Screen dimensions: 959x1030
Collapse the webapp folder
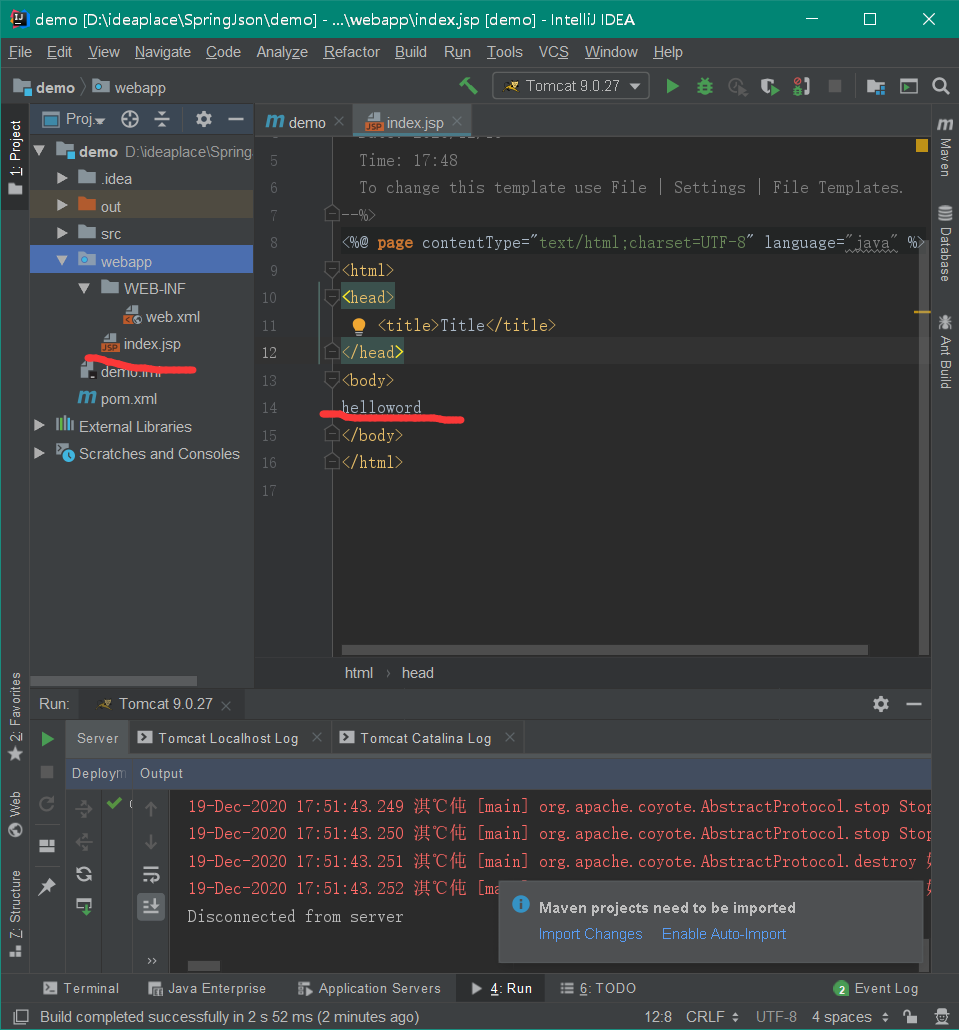point(62,261)
